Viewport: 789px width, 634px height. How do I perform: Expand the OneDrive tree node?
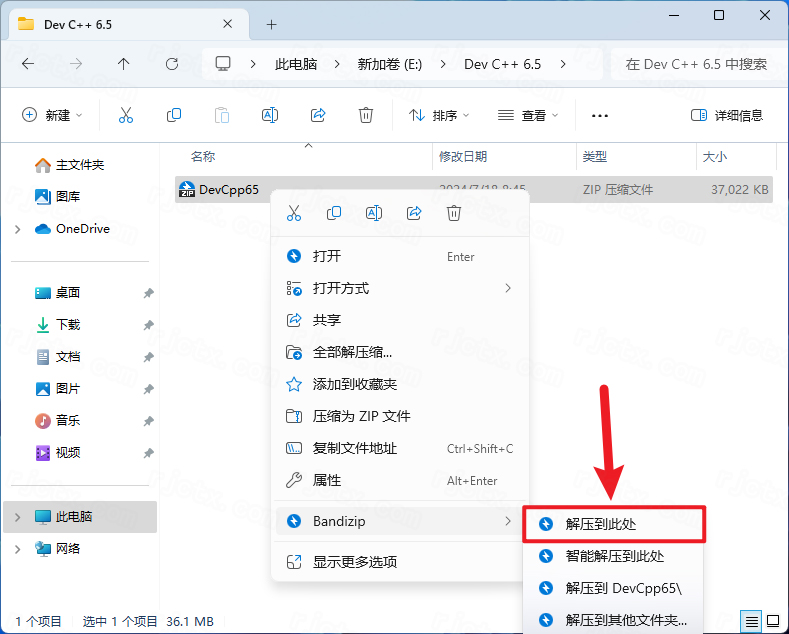(18, 229)
